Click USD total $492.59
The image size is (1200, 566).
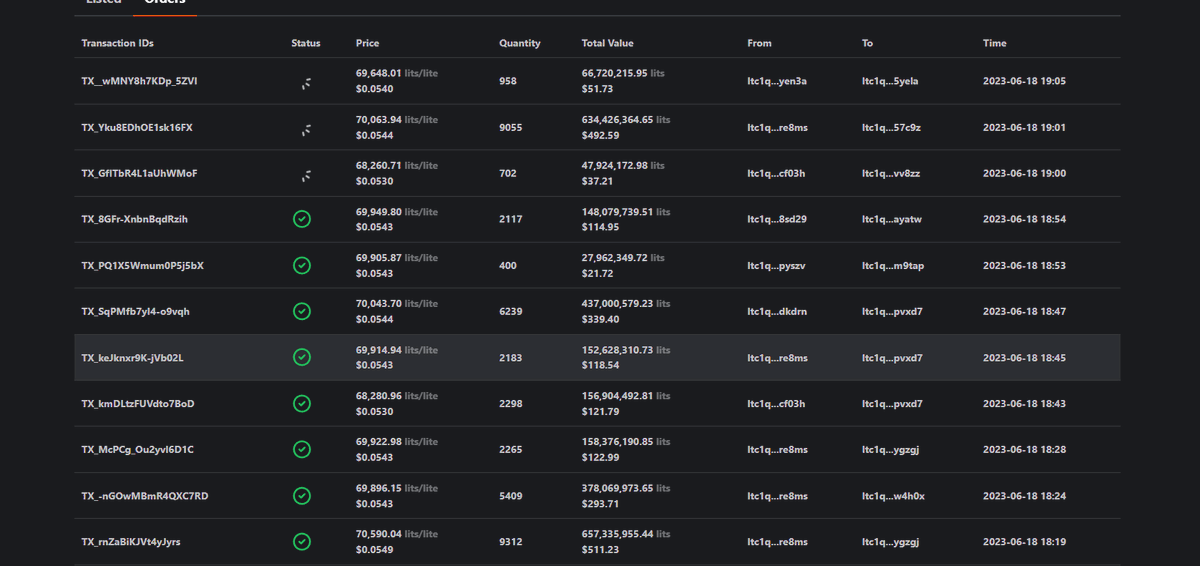pyautogui.click(x=600, y=135)
